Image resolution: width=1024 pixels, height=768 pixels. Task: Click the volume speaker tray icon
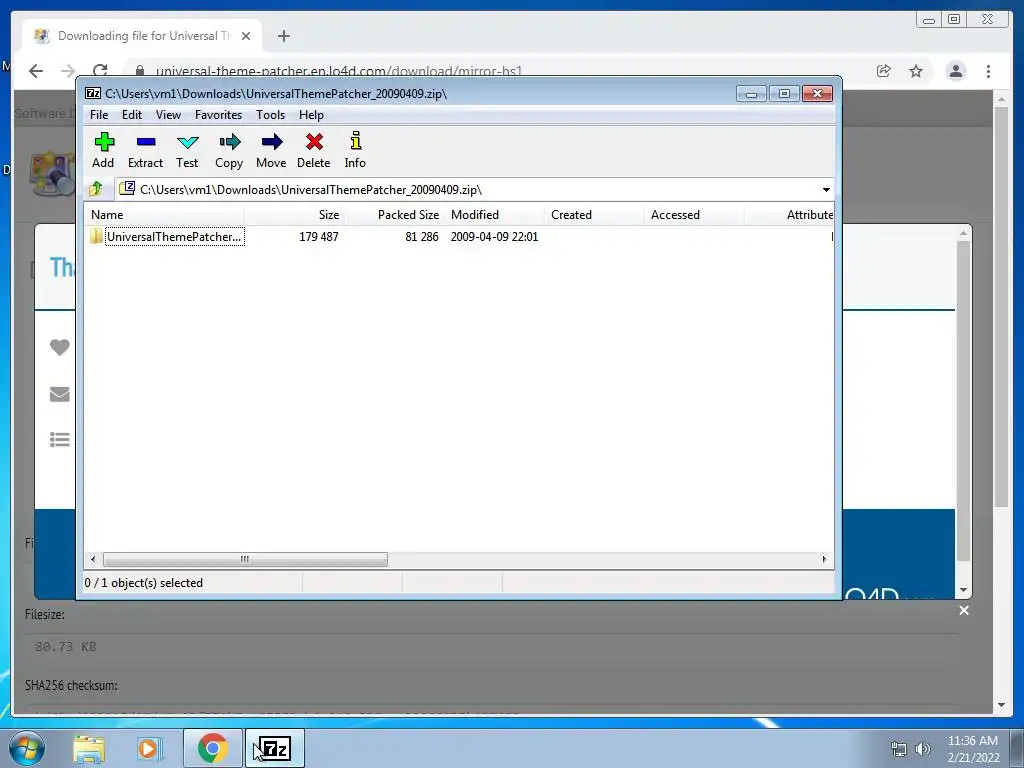(923, 749)
